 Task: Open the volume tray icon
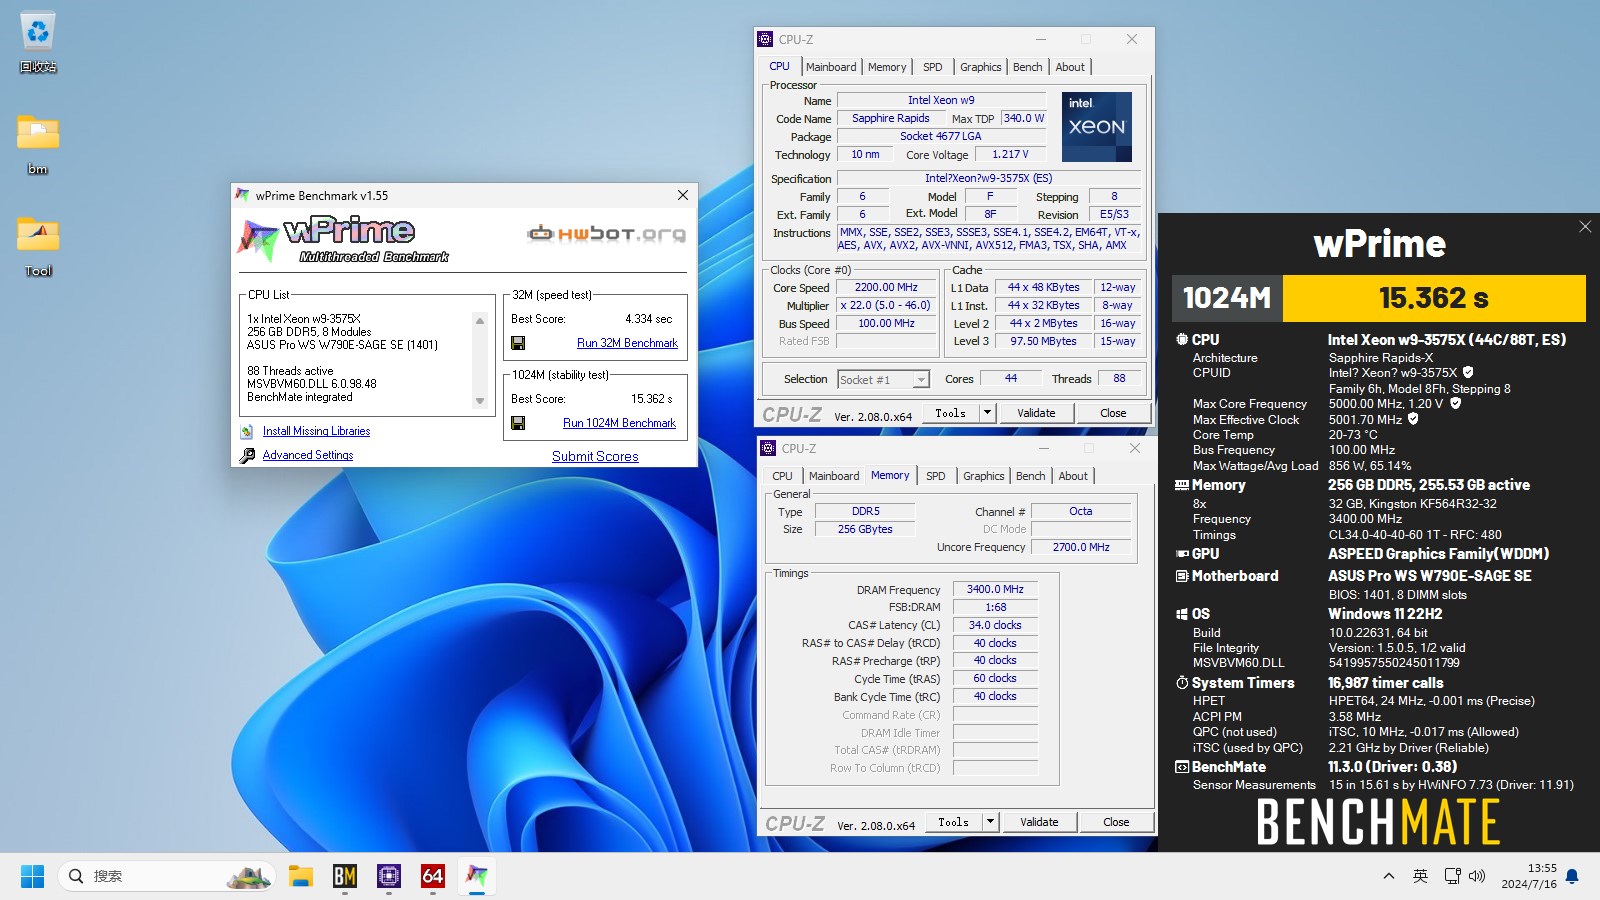coord(1477,877)
